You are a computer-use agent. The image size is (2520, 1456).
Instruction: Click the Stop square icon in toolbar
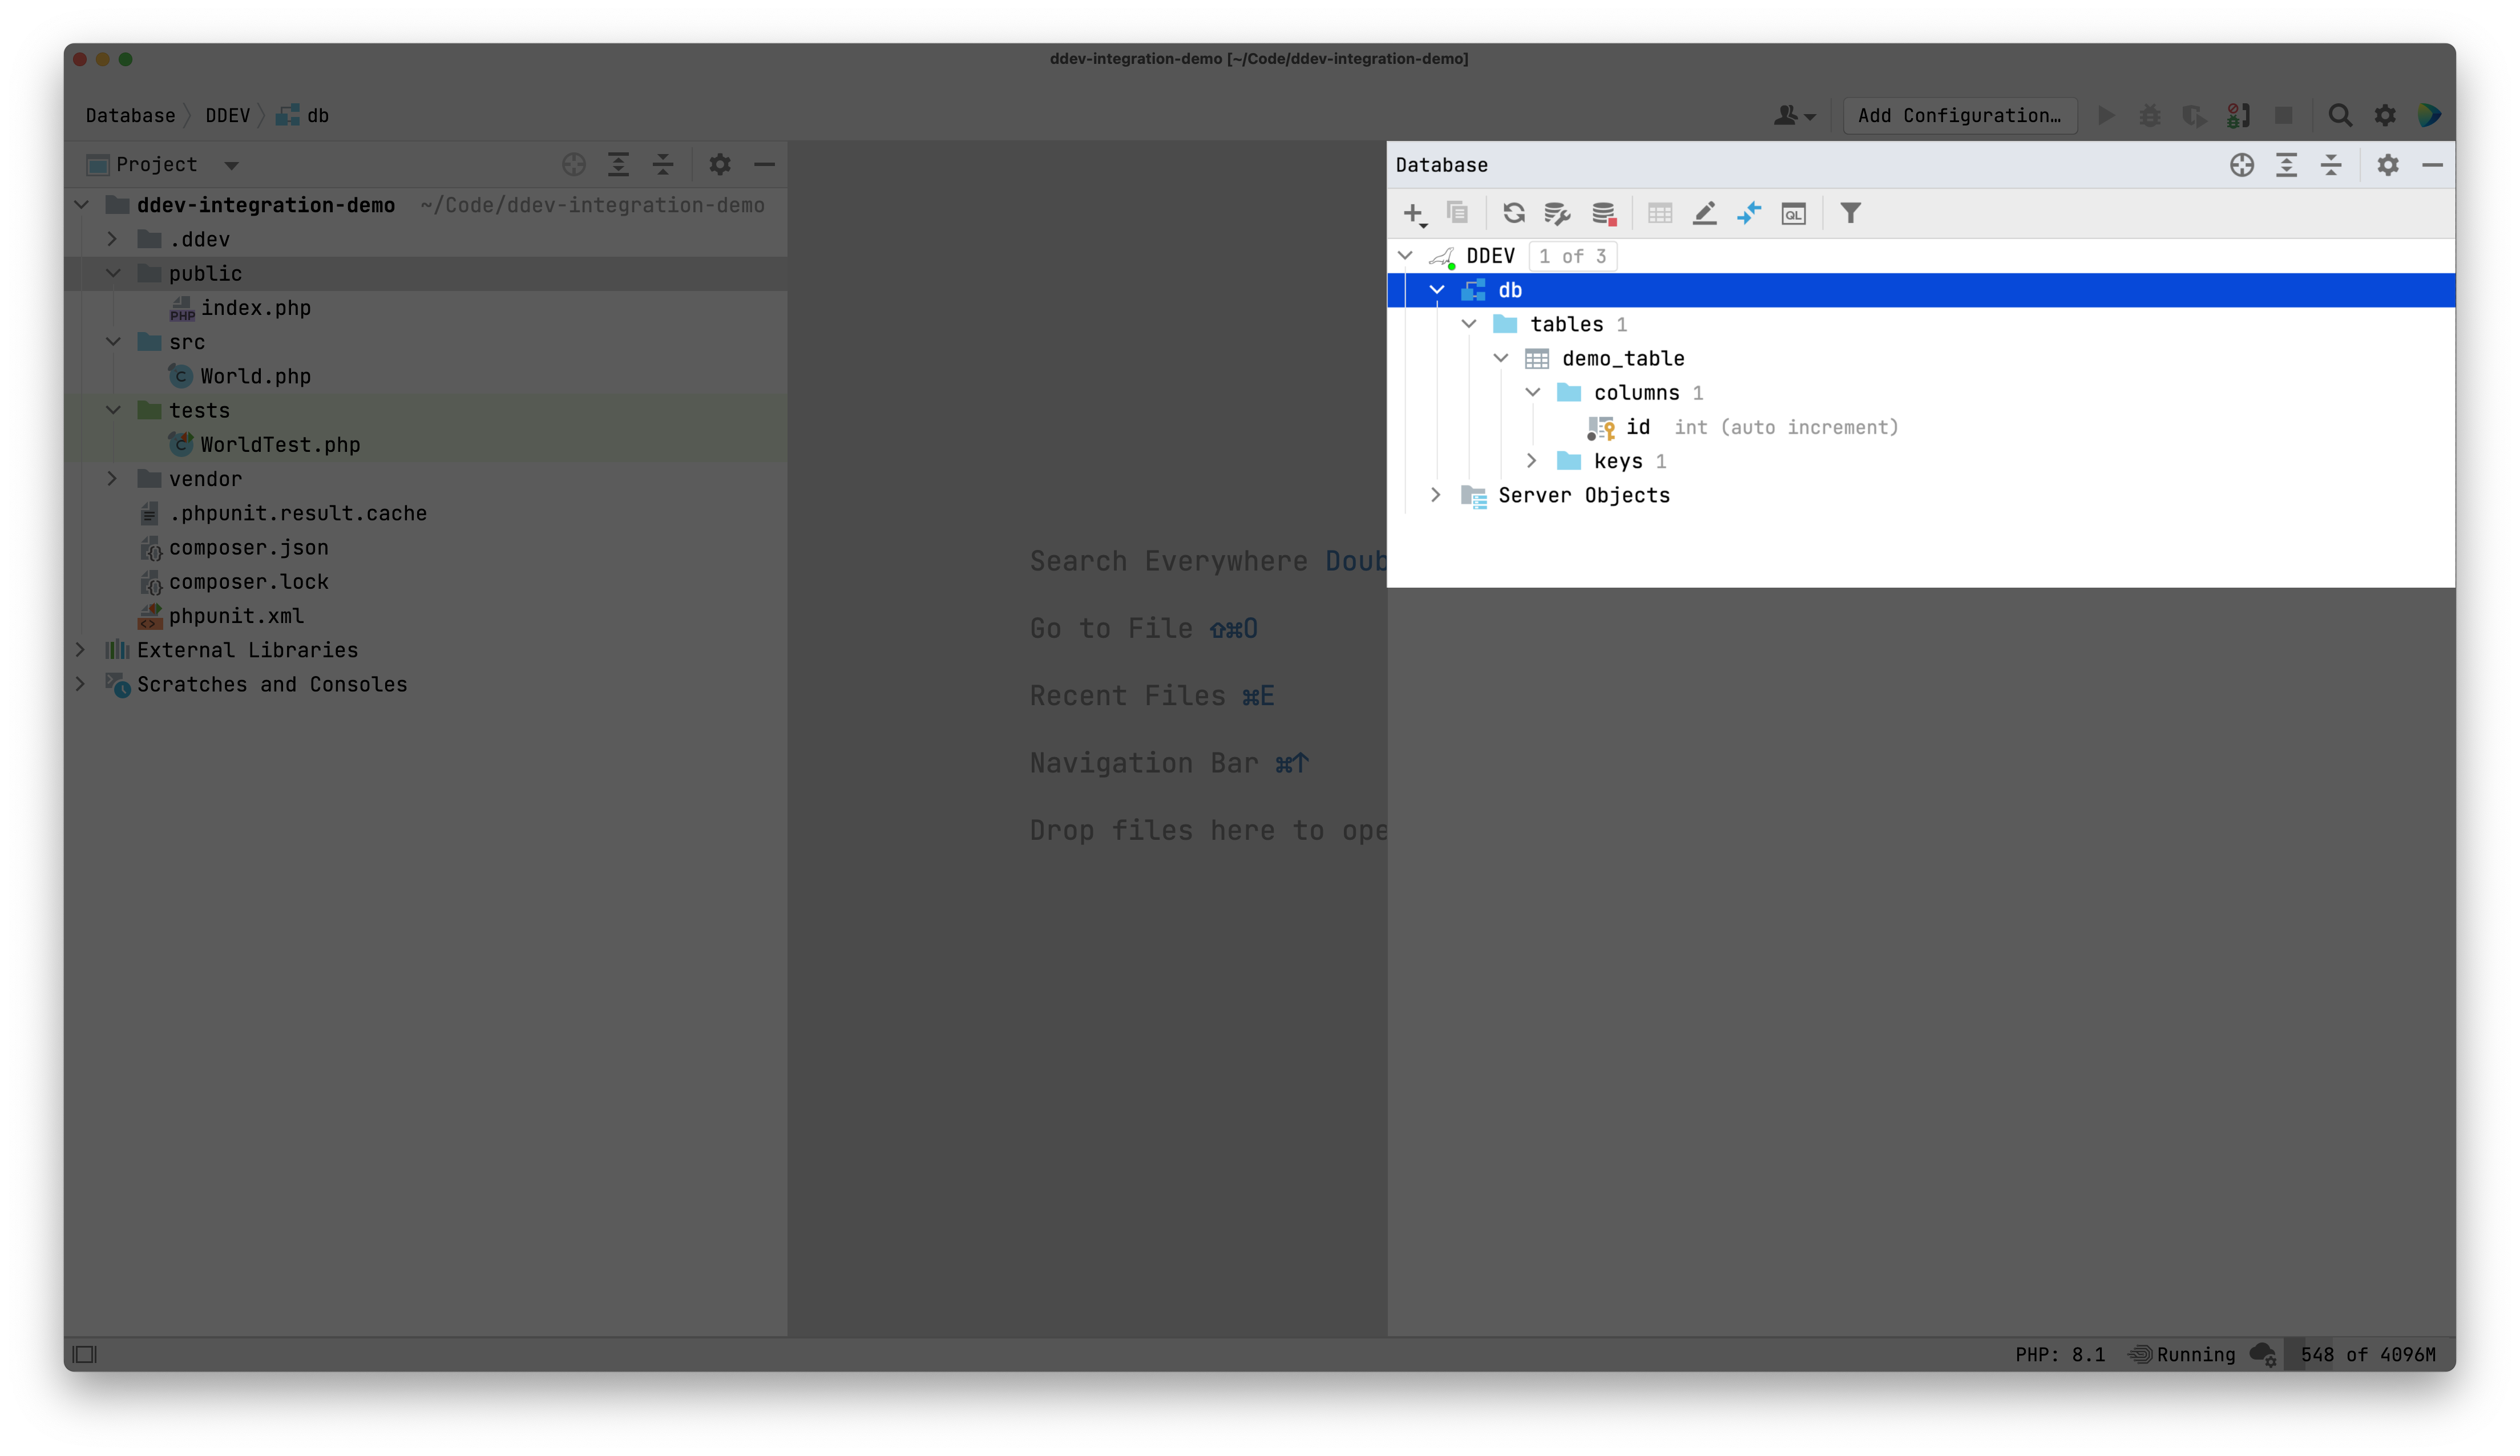tap(2284, 115)
